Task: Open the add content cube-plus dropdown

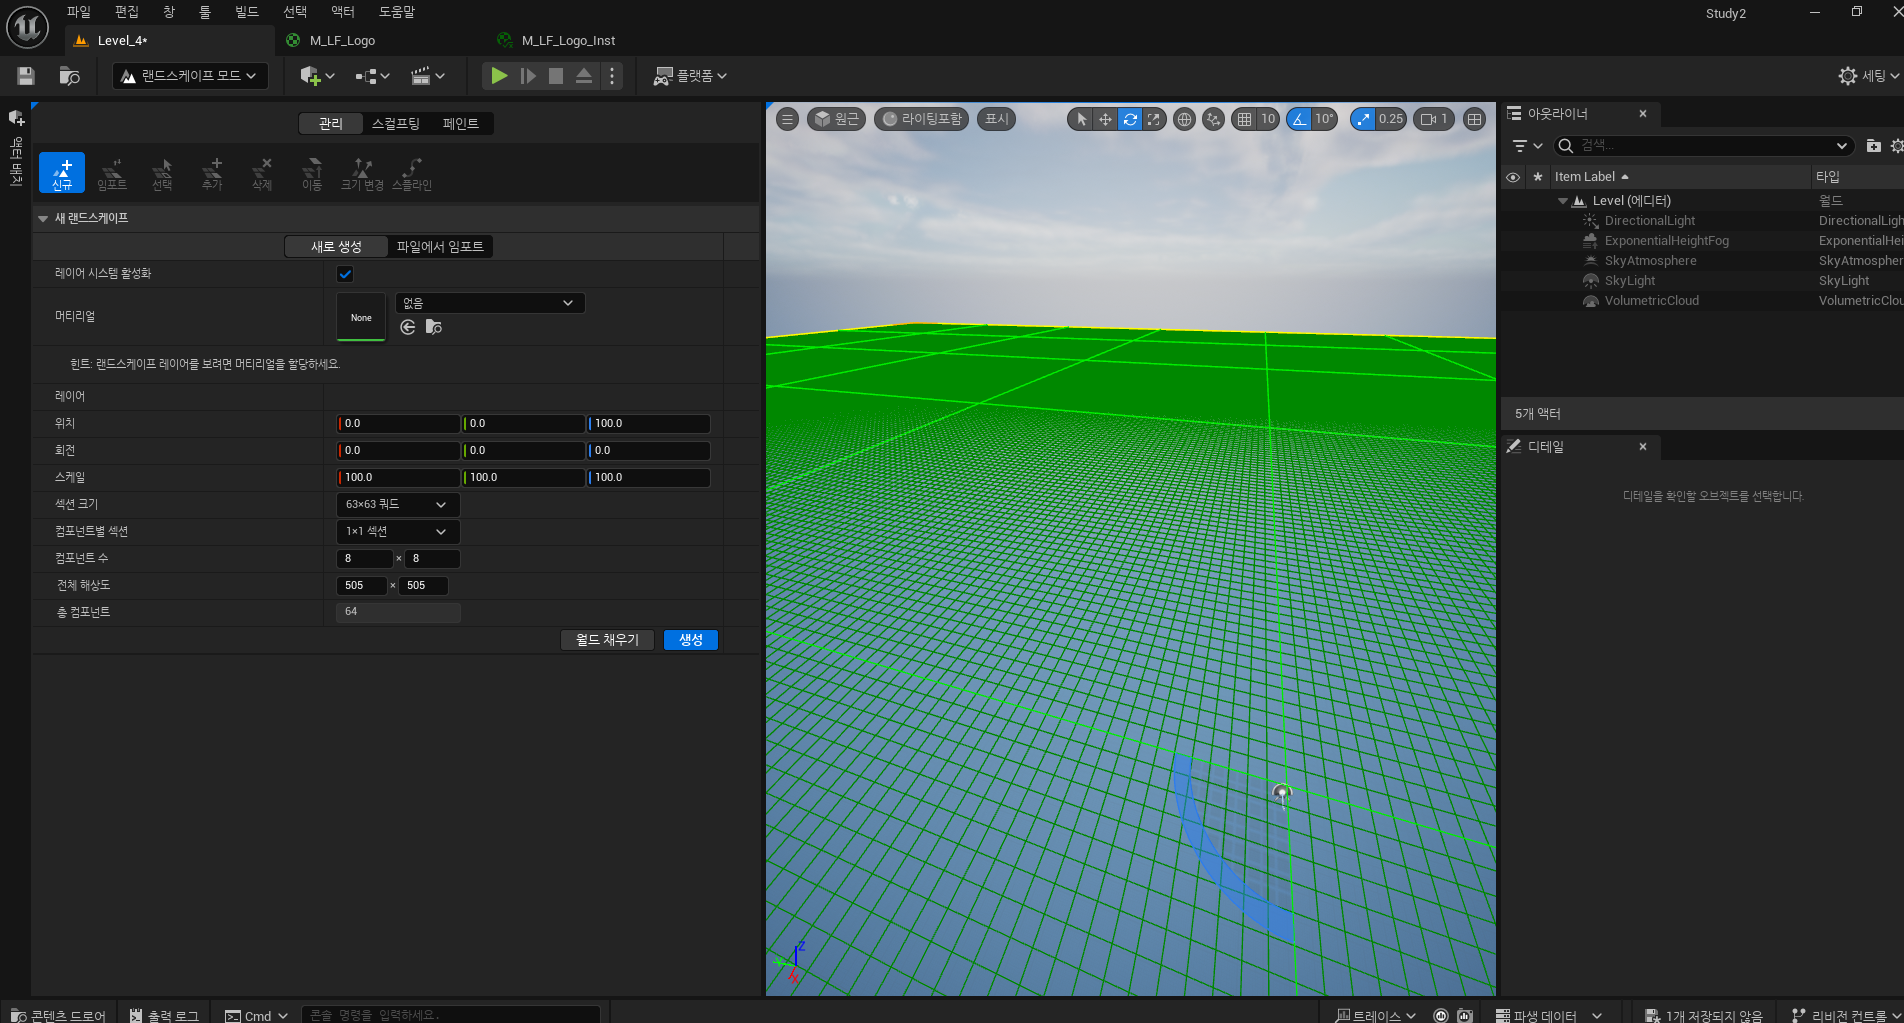Action: [x=317, y=76]
